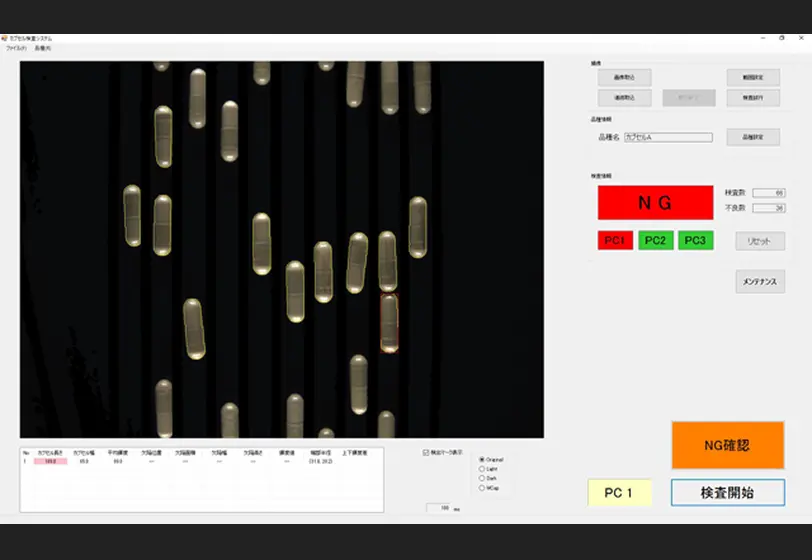Select the Light radio button
This screenshot has width=812, height=560.
coord(483,469)
